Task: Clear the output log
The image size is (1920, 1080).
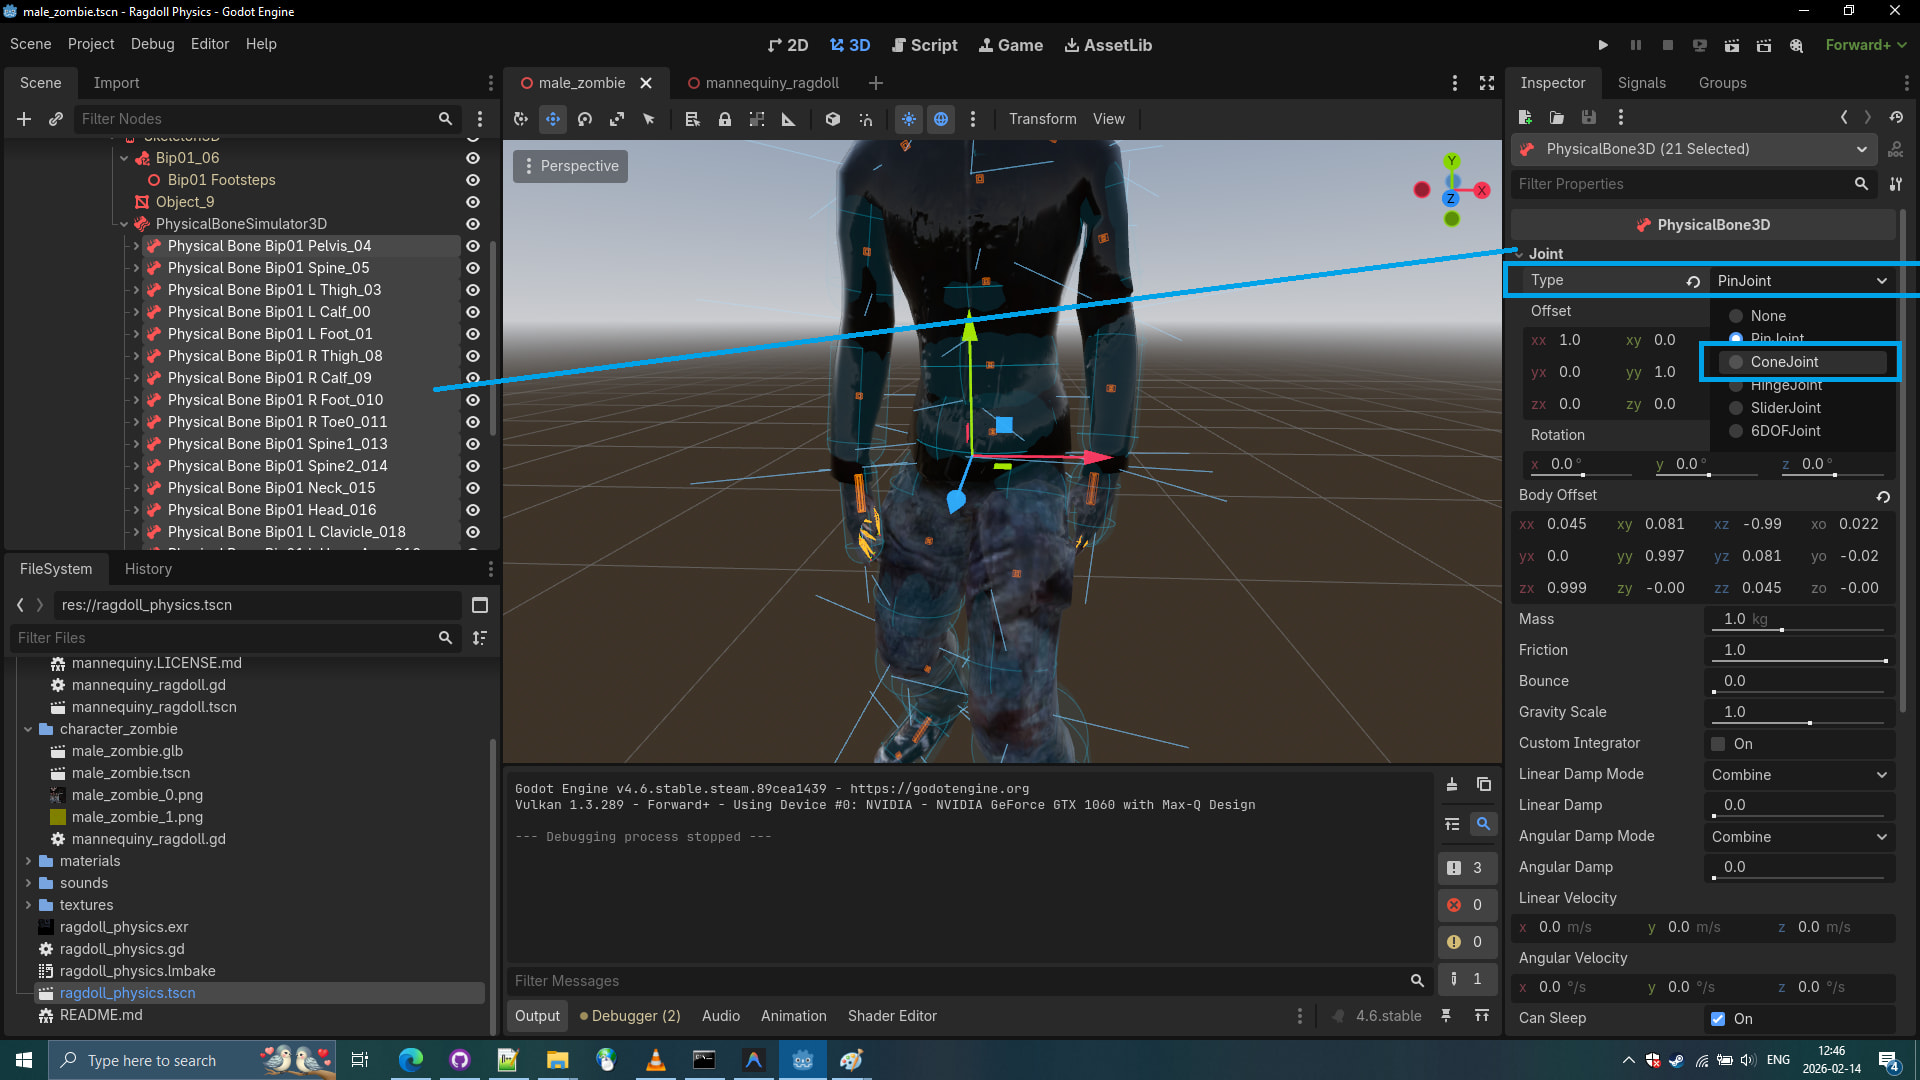Action: pyautogui.click(x=1452, y=785)
